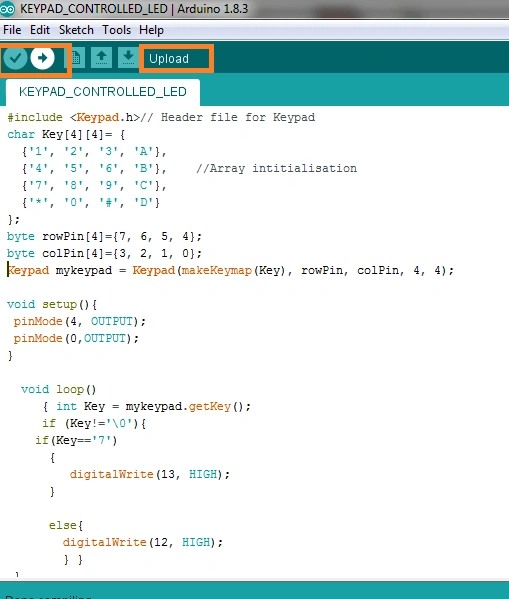Viewport: 509px width, 599px height.
Task: Click the 'byte rowPin[4]={7, 6, 5, 4};' line
Action: click(x=104, y=236)
